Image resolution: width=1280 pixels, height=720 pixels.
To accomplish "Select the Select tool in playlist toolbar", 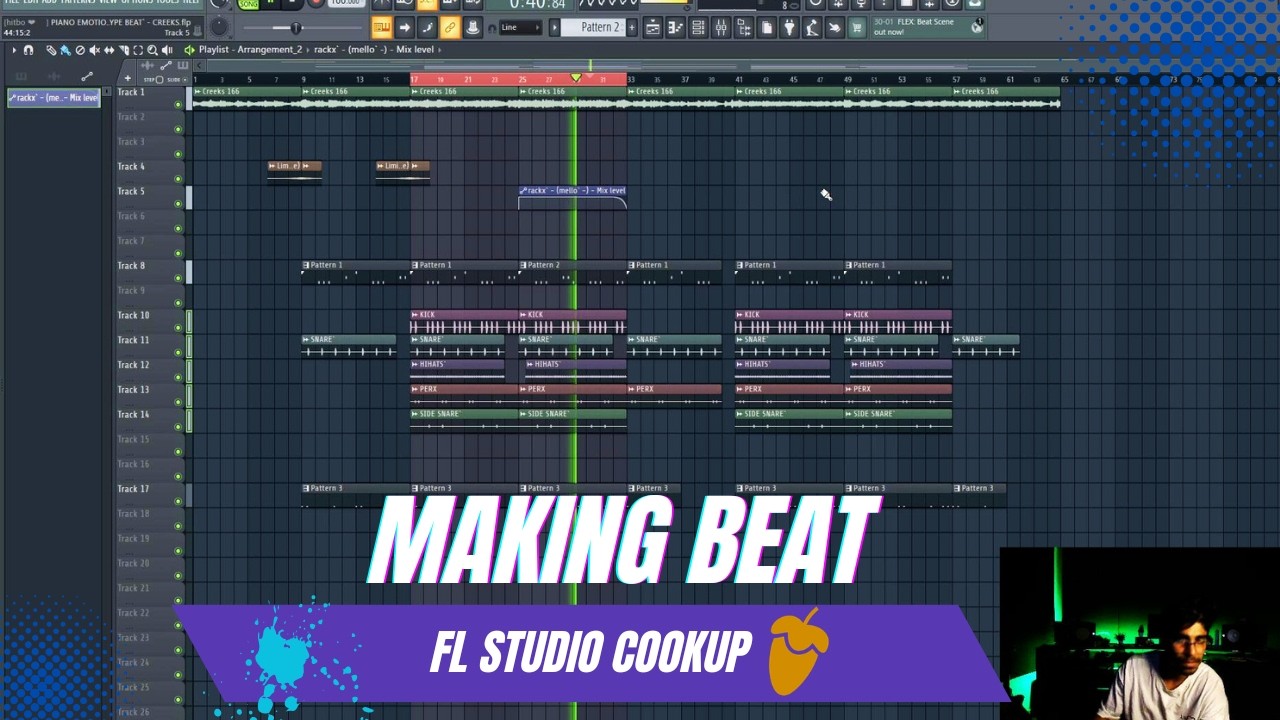I will pos(138,50).
